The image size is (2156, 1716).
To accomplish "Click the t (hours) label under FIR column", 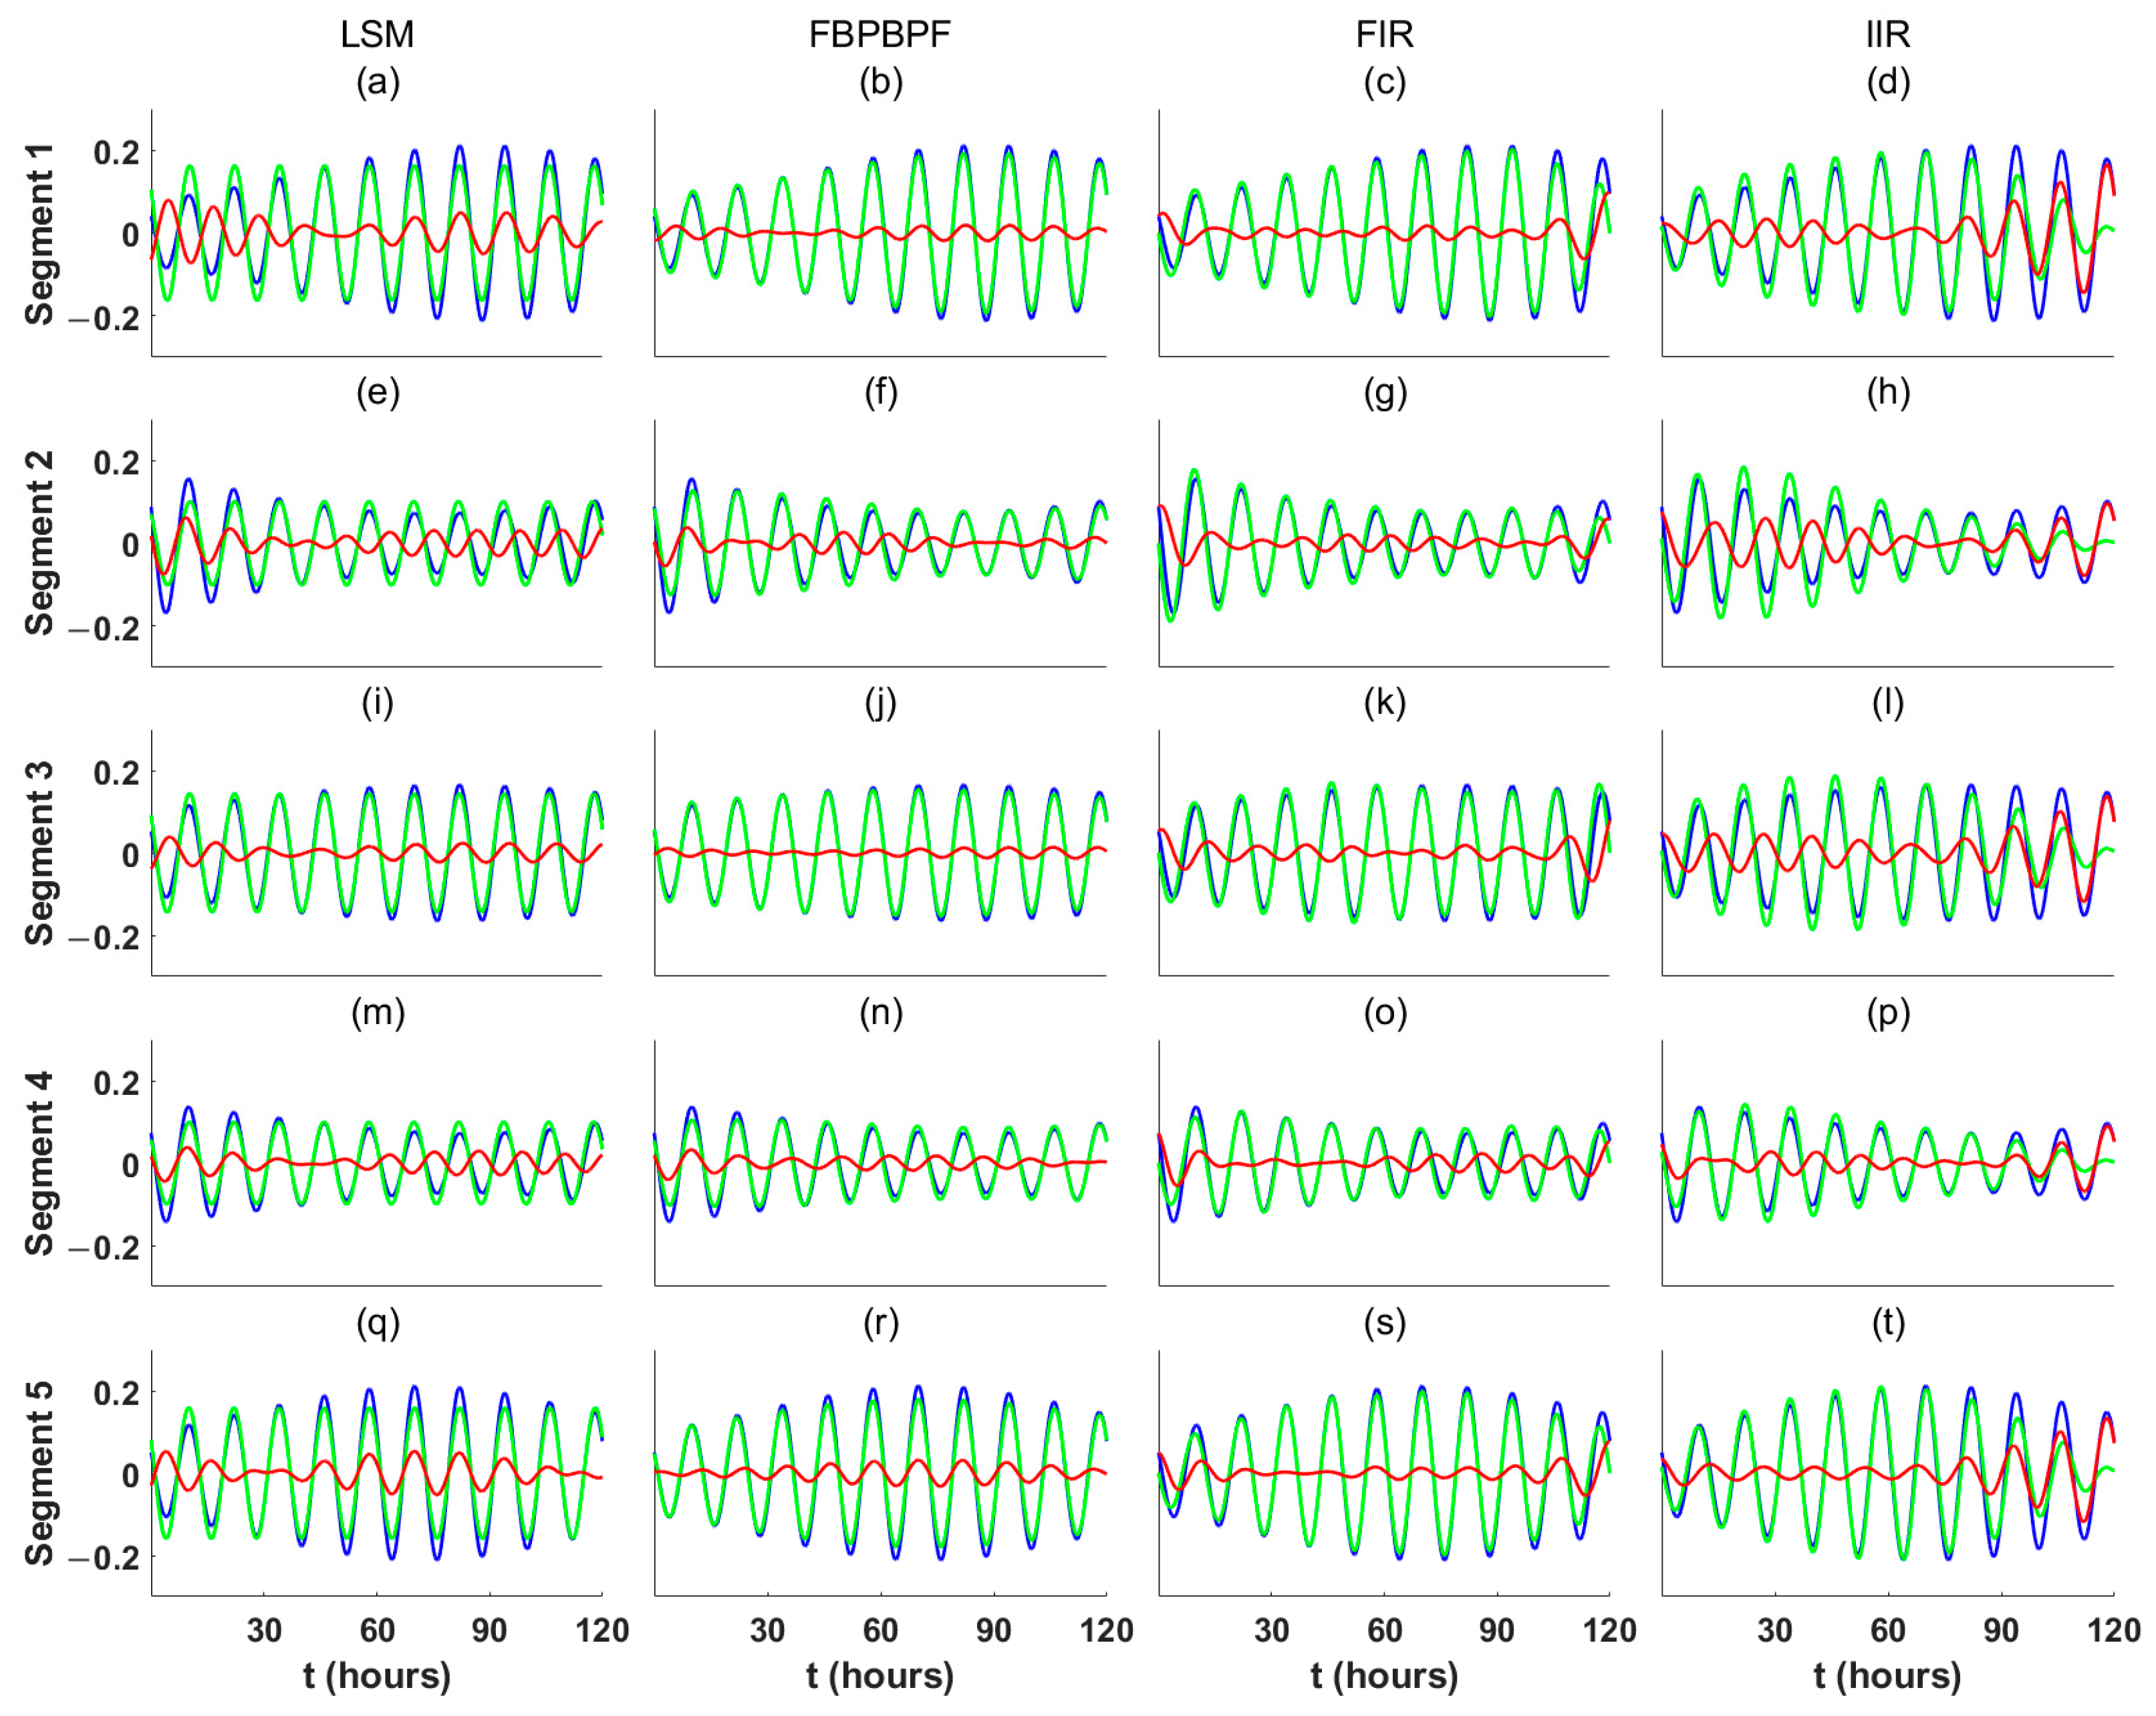I will [x=1384, y=1676].
